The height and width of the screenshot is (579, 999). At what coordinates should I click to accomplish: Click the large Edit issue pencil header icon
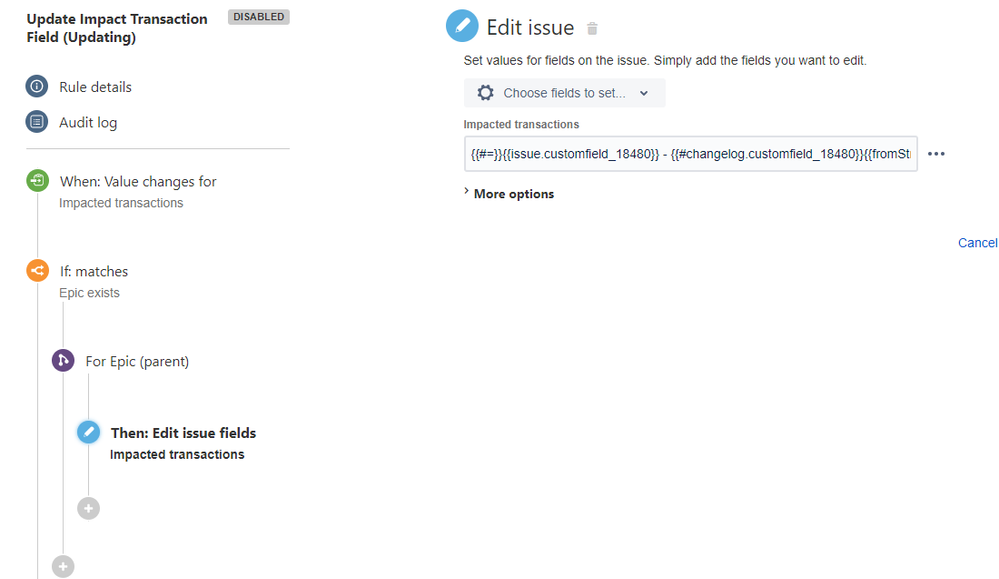[x=462, y=26]
